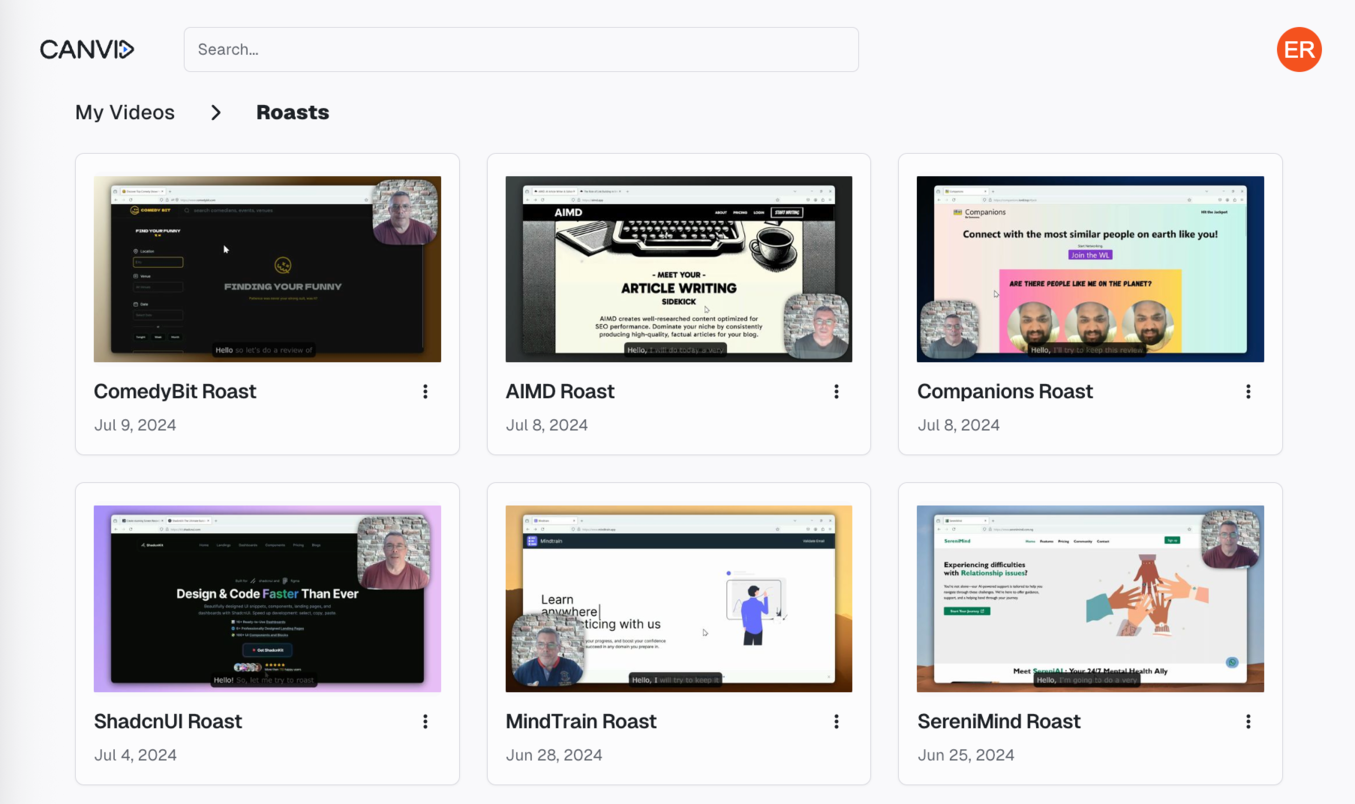Open the ComedyBit Roast options menu

(x=425, y=392)
